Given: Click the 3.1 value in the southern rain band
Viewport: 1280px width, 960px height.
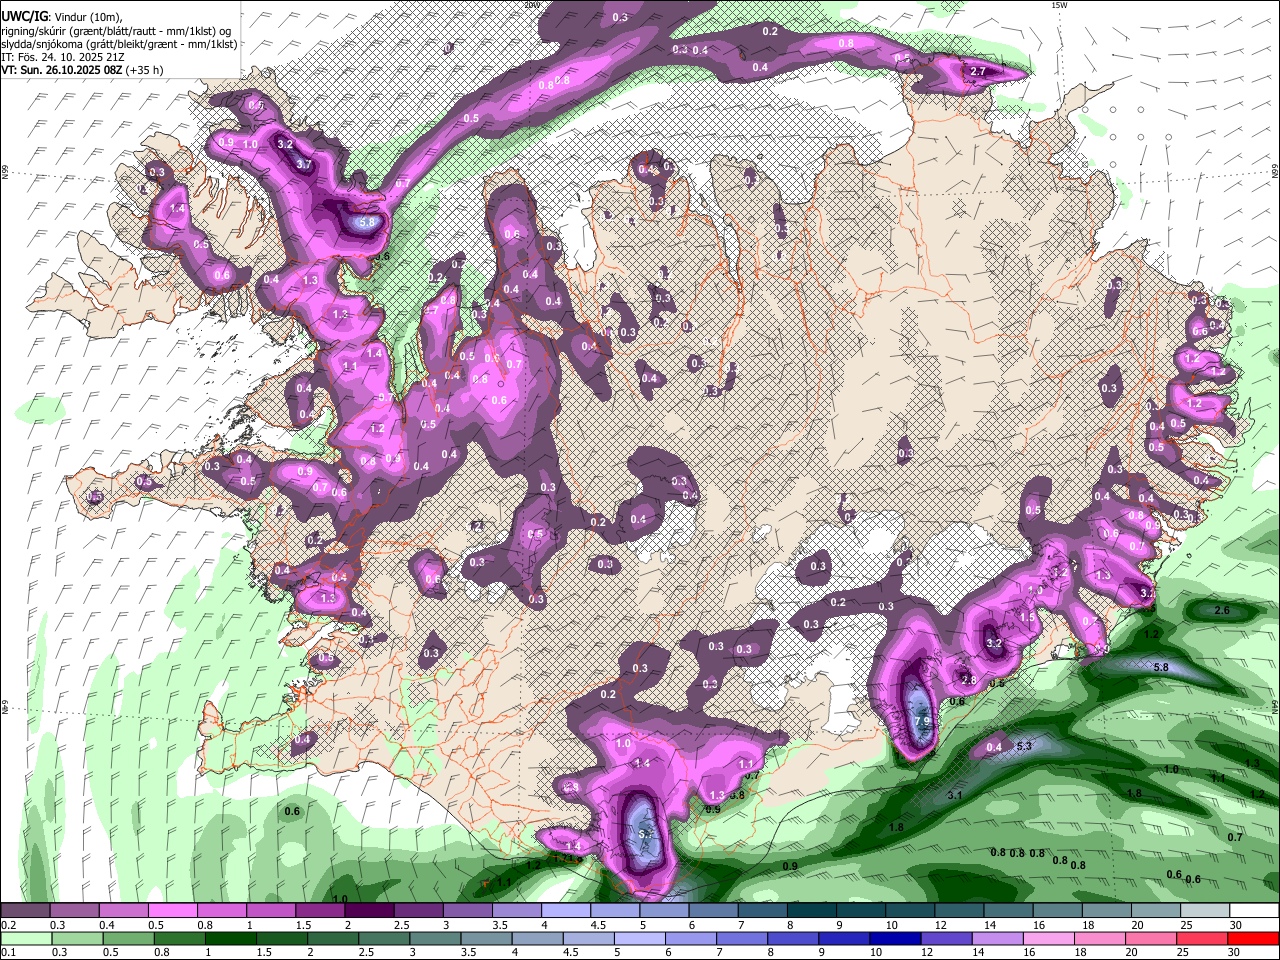Looking at the screenshot, I should [954, 795].
